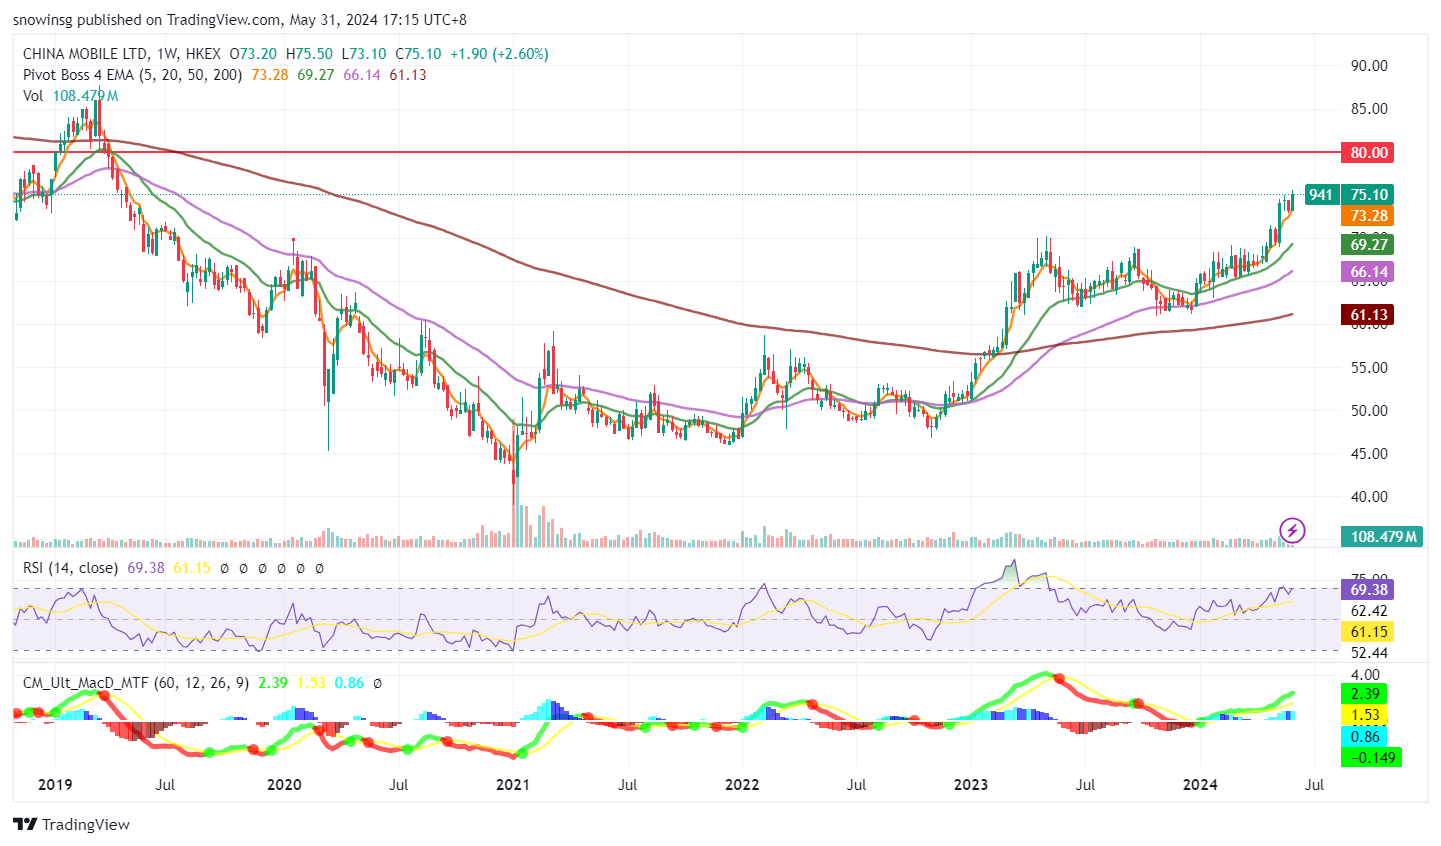Click the green -0.149 MACD axis label
The width and height of the screenshot is (1441, 846).
(x=1371, y=758)
